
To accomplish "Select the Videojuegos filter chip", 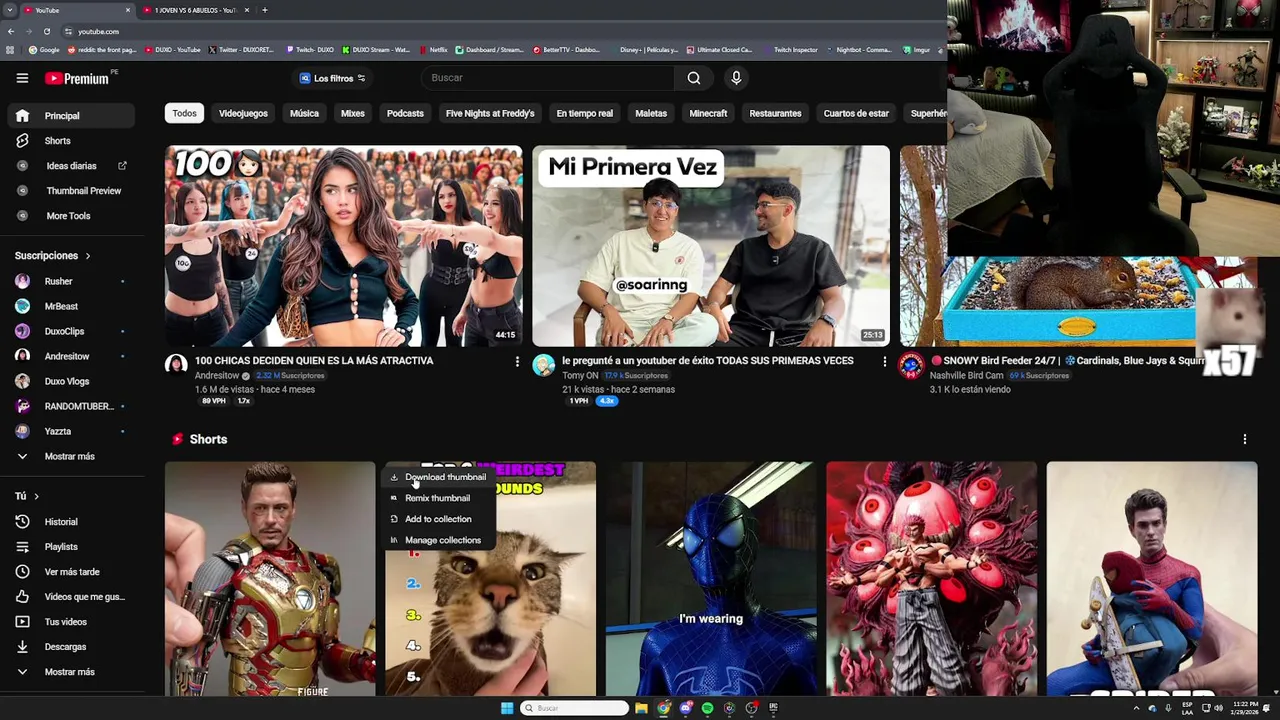I will [243, 114].
